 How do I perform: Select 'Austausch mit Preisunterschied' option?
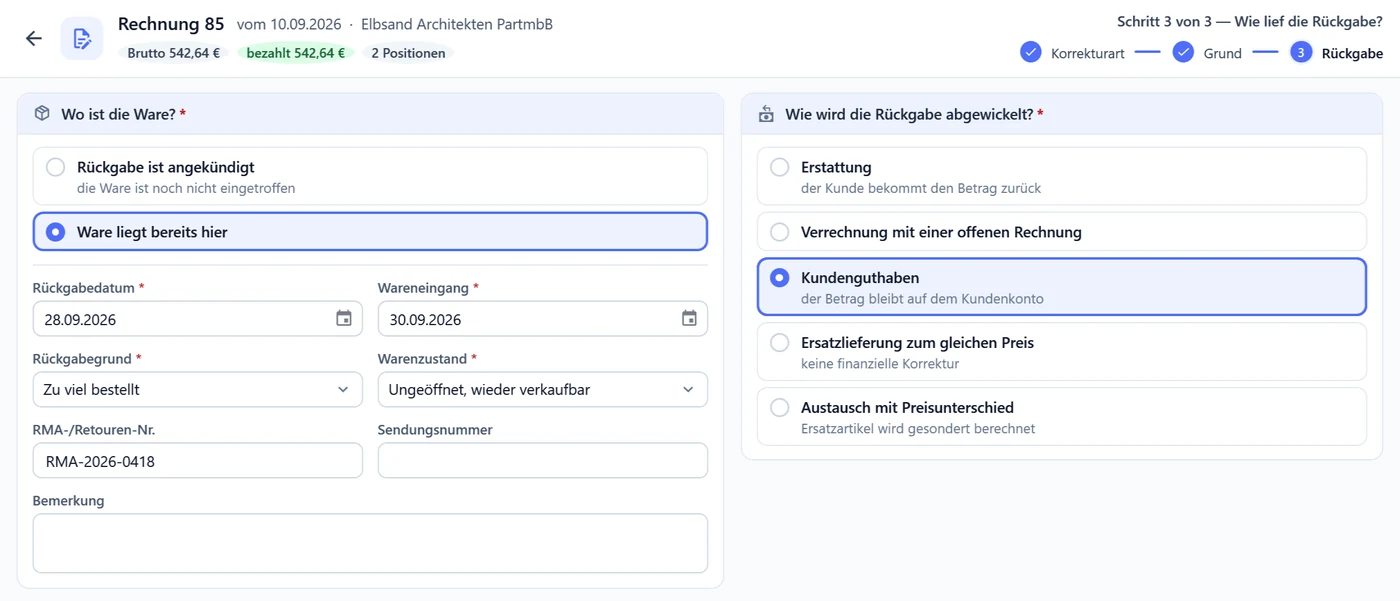[1062, 417]
